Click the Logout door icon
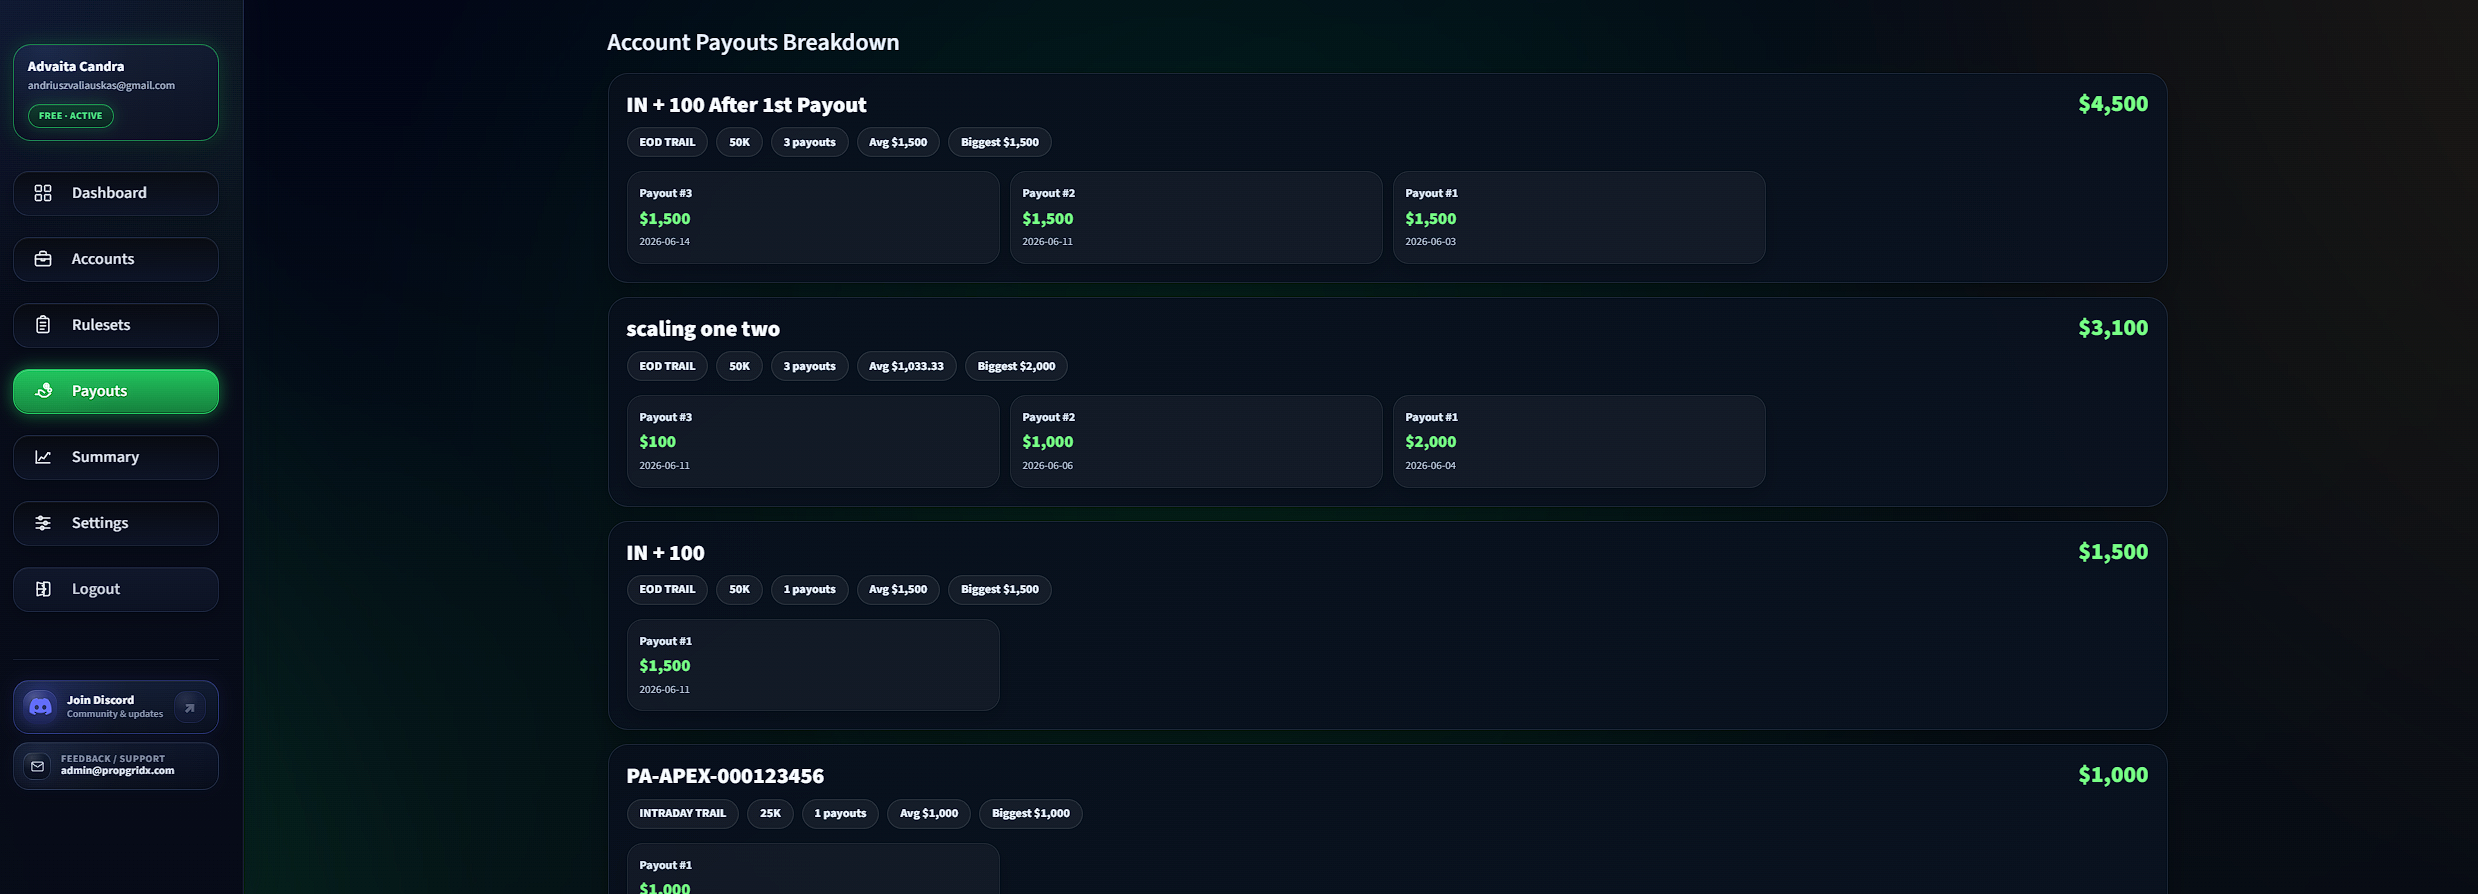Viewport: 2478px width, 894px height. tap(43, 589)
